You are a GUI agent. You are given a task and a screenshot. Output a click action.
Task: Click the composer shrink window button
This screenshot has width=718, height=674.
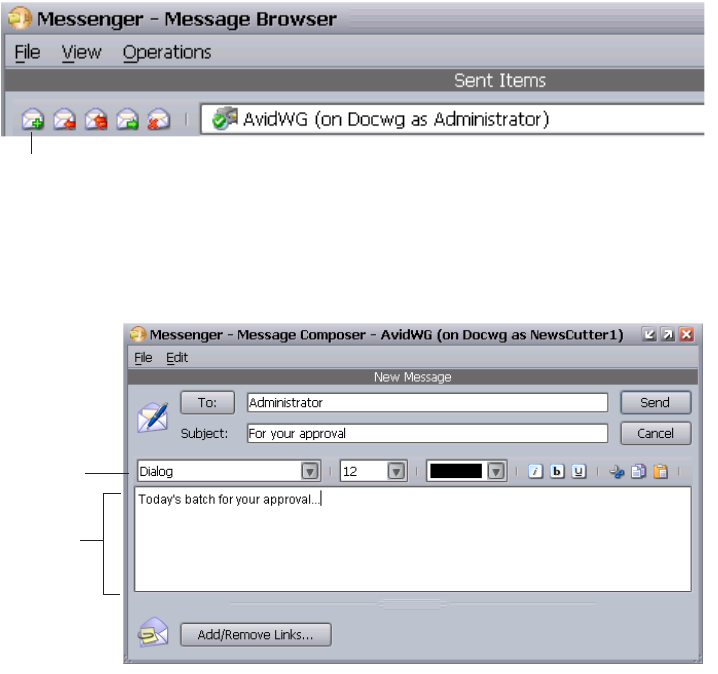[x=649, y=334]
